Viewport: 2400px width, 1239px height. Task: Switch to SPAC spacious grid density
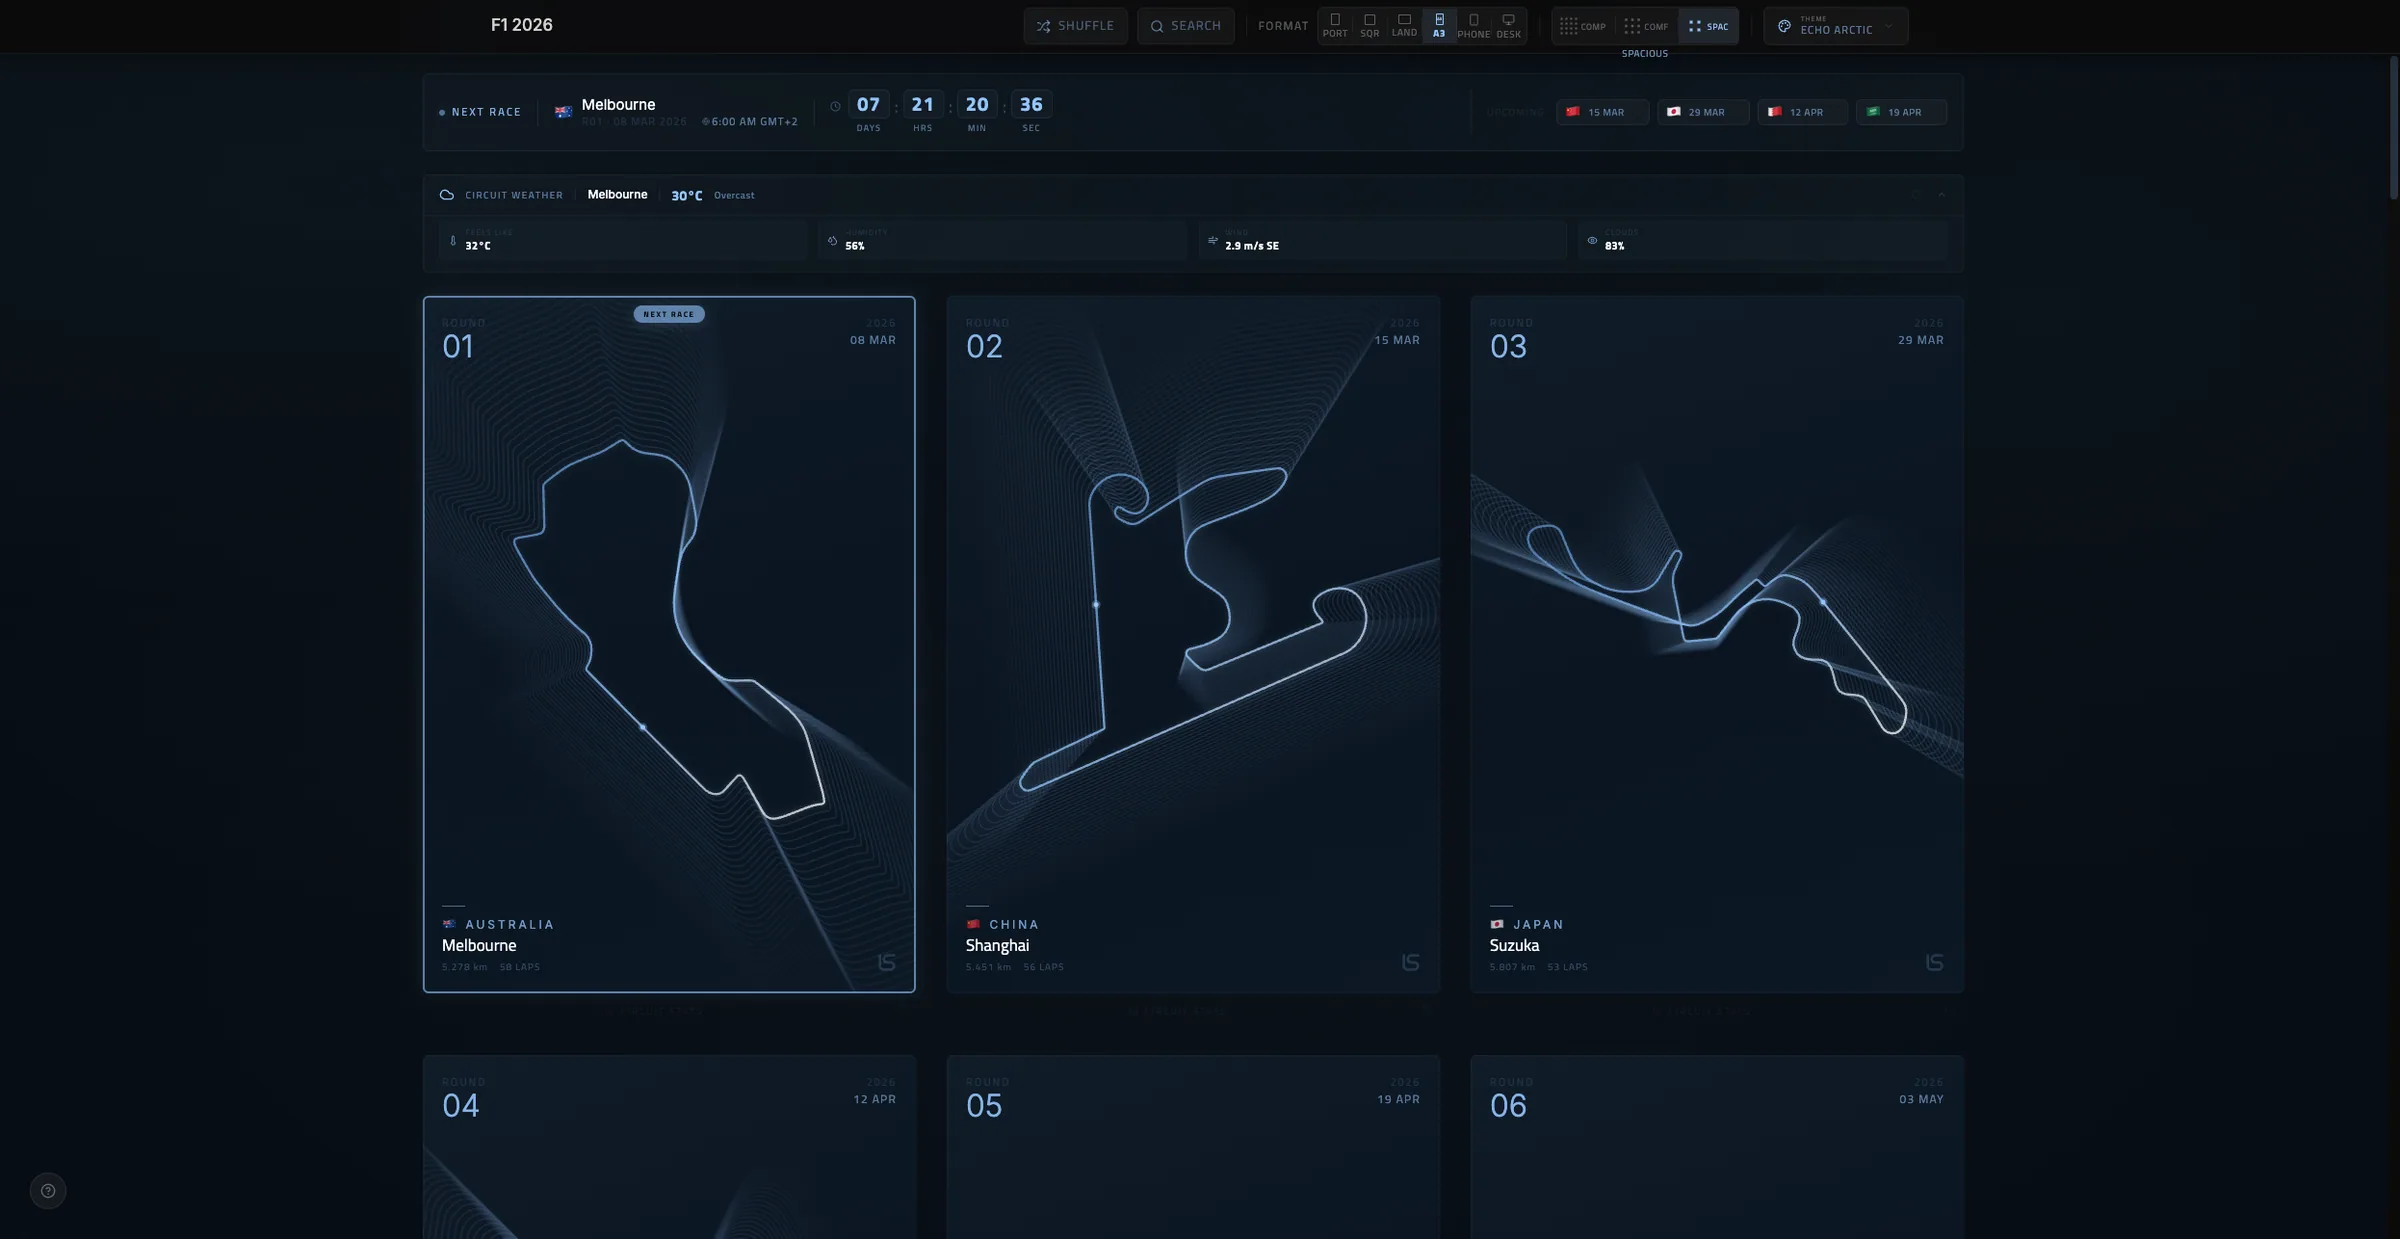[x=1708, y=26]
